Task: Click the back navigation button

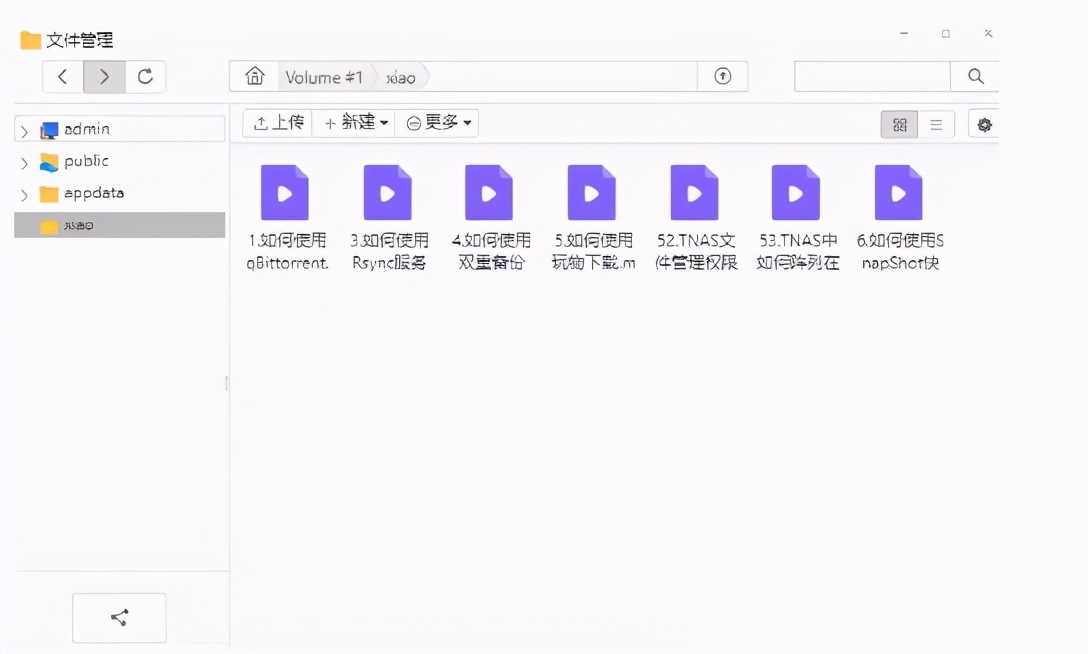Action: (x=62, y=76)
